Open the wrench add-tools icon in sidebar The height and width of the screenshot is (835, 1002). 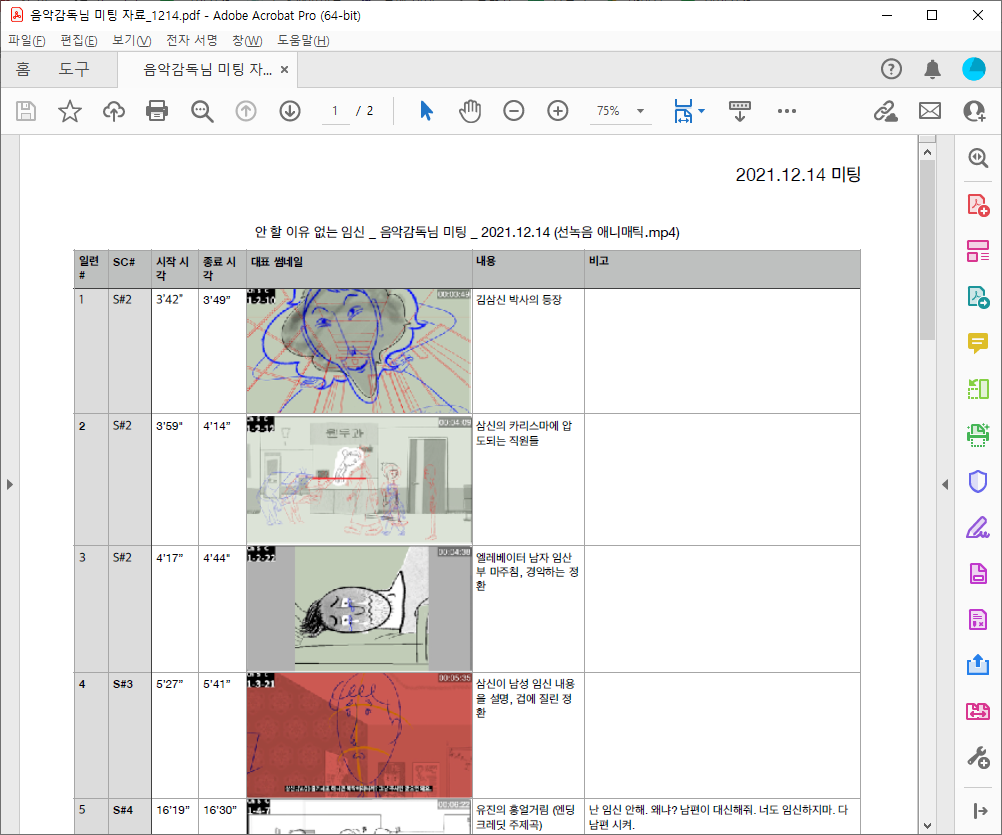978,758
